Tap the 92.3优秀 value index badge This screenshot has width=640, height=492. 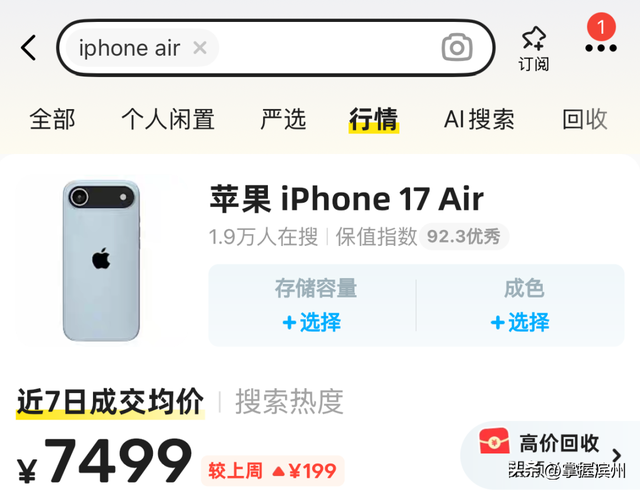click(x=464, y=236)
